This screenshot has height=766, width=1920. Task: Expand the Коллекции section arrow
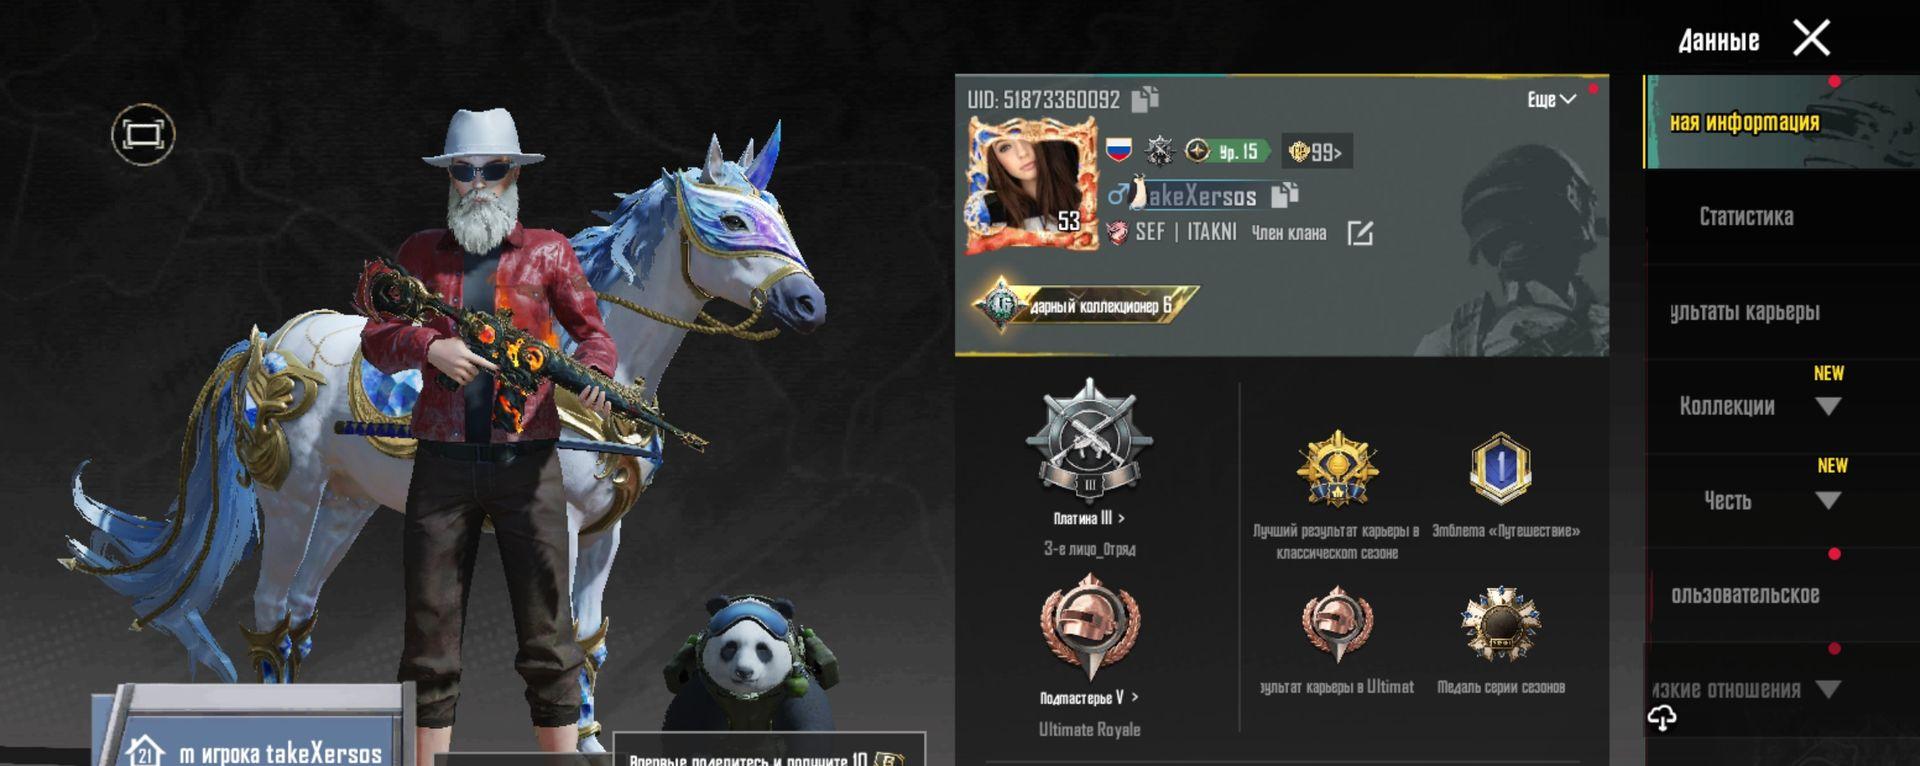[x=1828, y=407]
